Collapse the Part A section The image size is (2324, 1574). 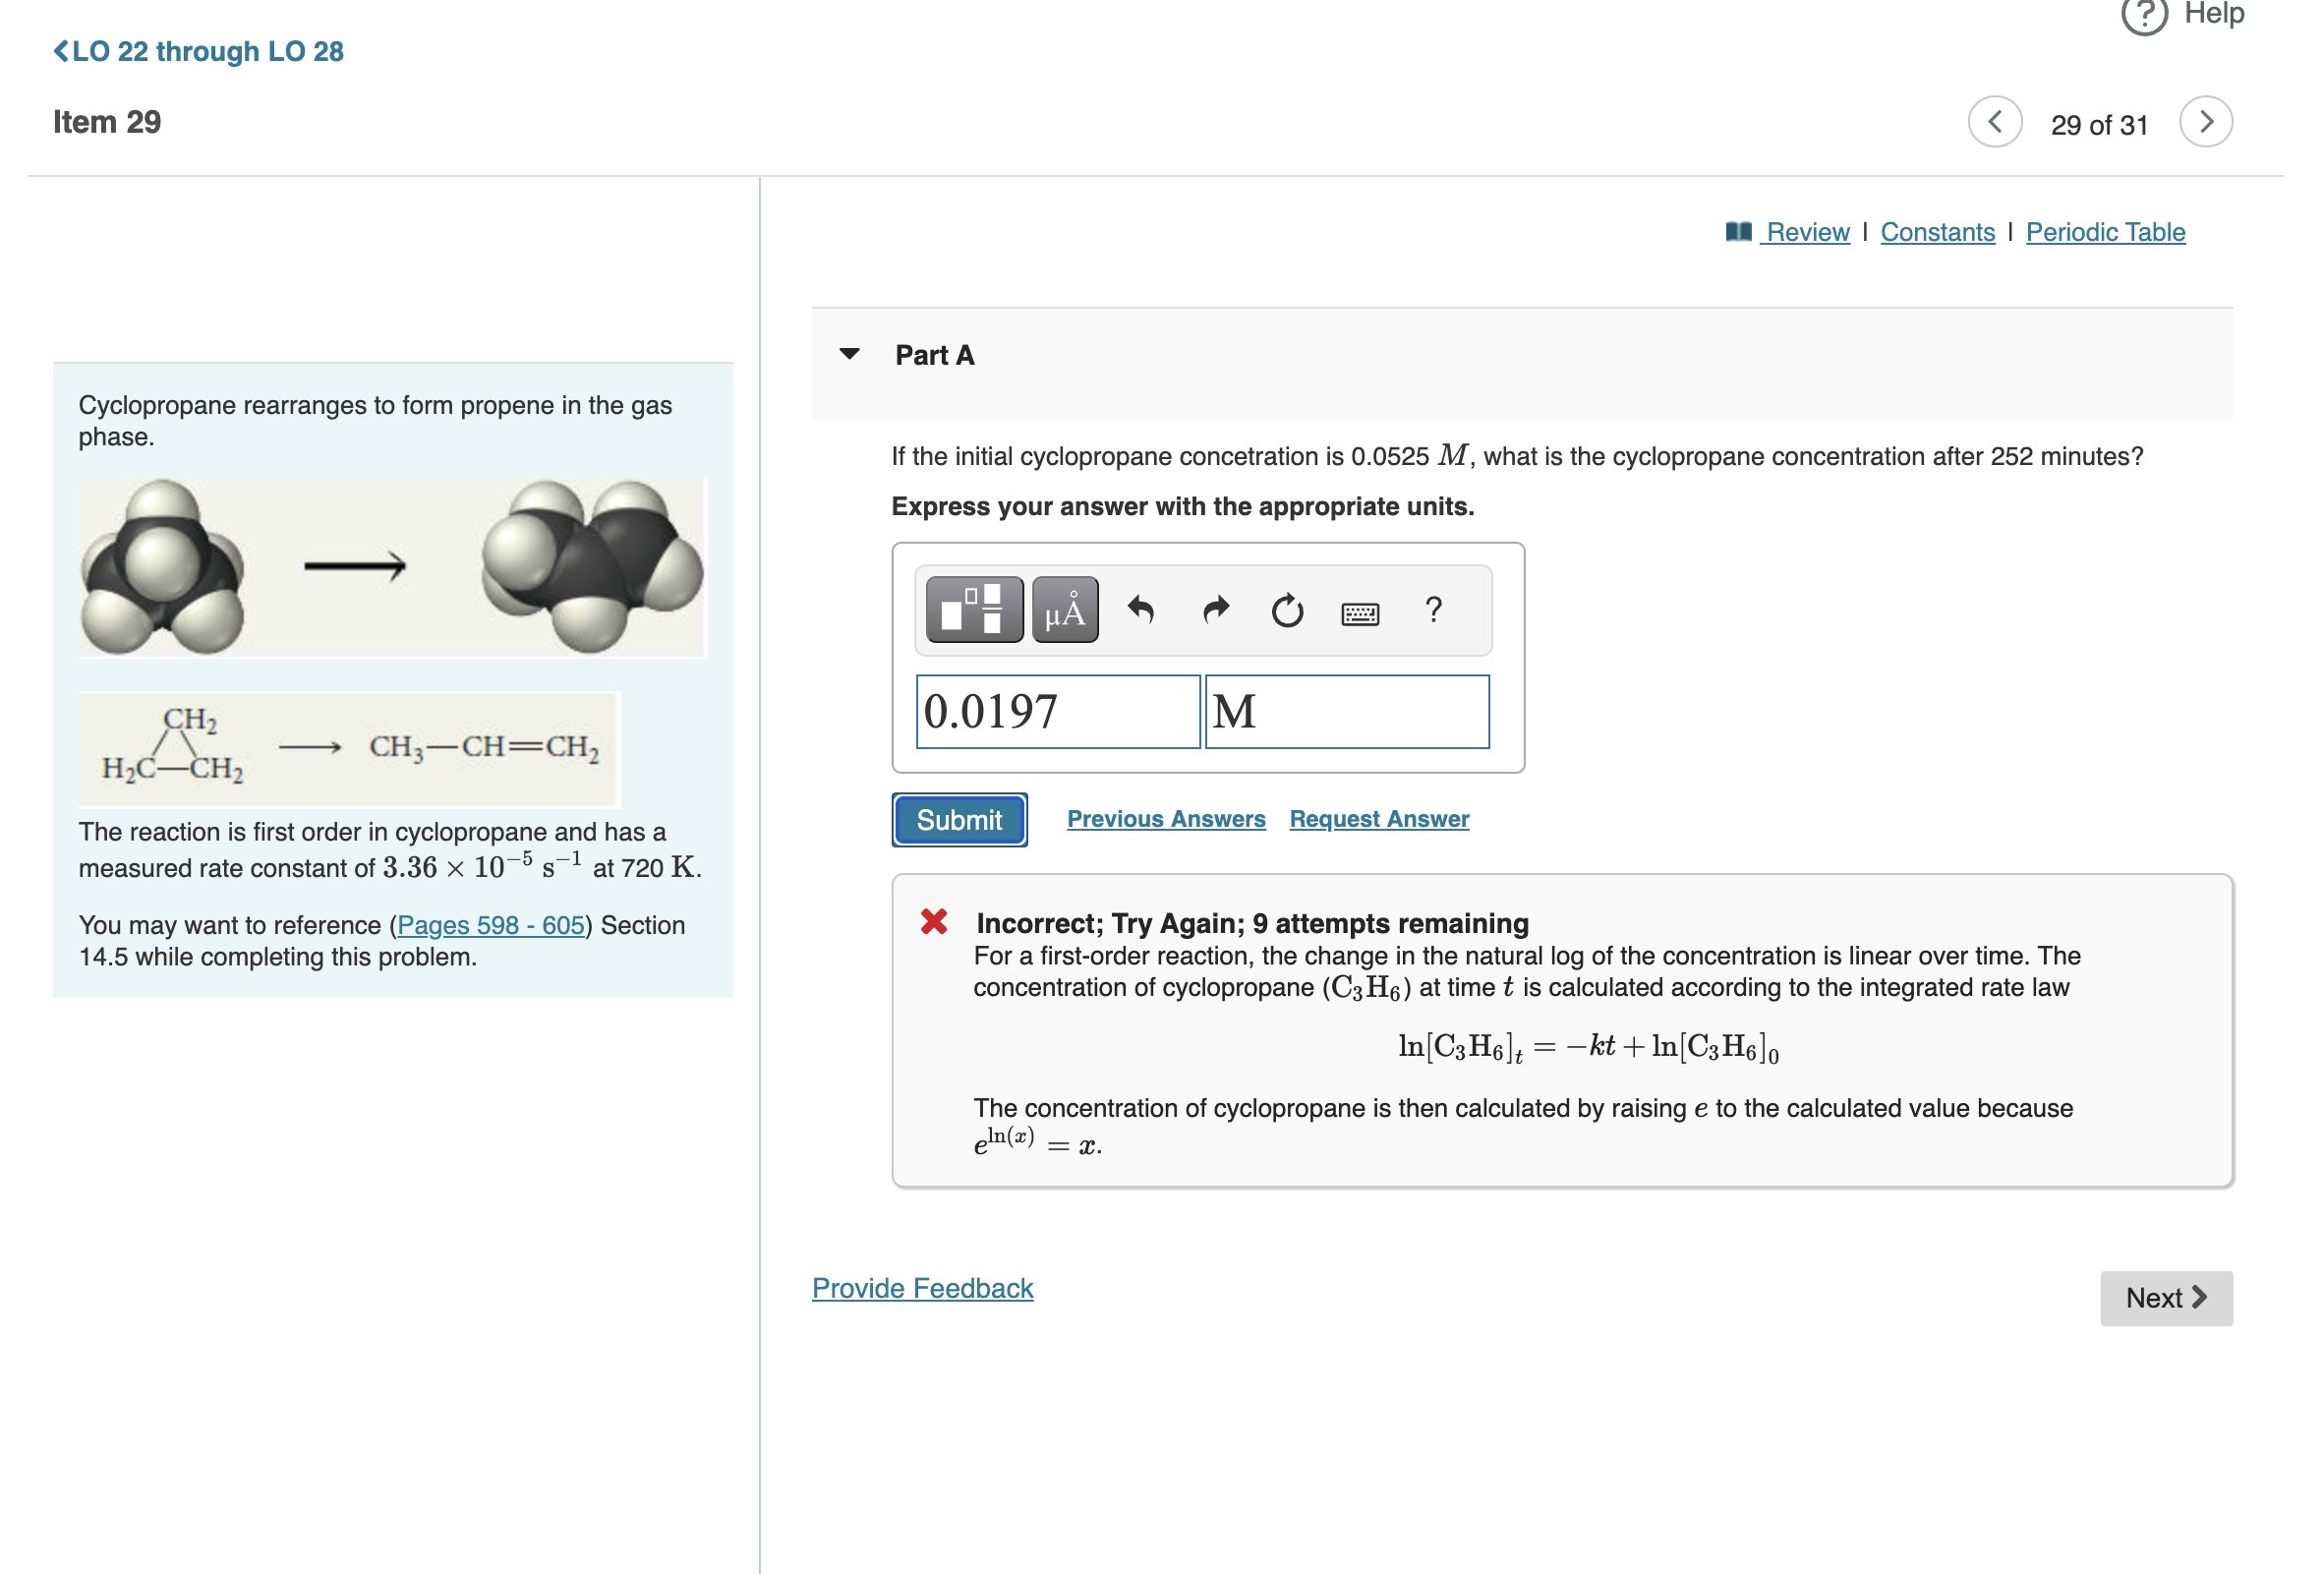click(x=849, y=355)
